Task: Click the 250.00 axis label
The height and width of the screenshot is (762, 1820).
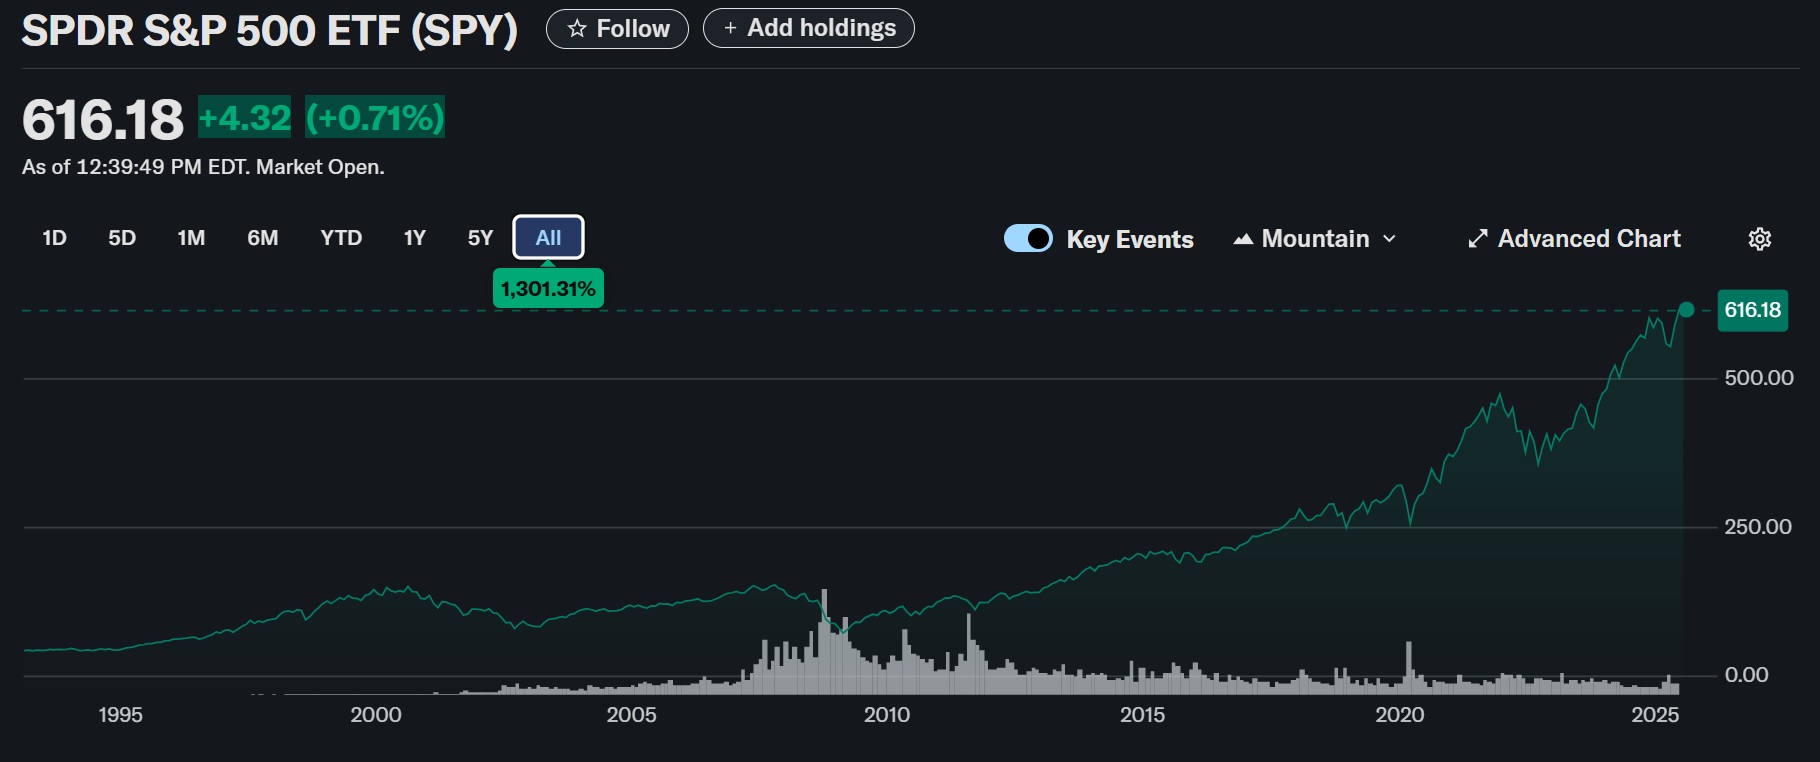Action: click(x=1758, y=527)
